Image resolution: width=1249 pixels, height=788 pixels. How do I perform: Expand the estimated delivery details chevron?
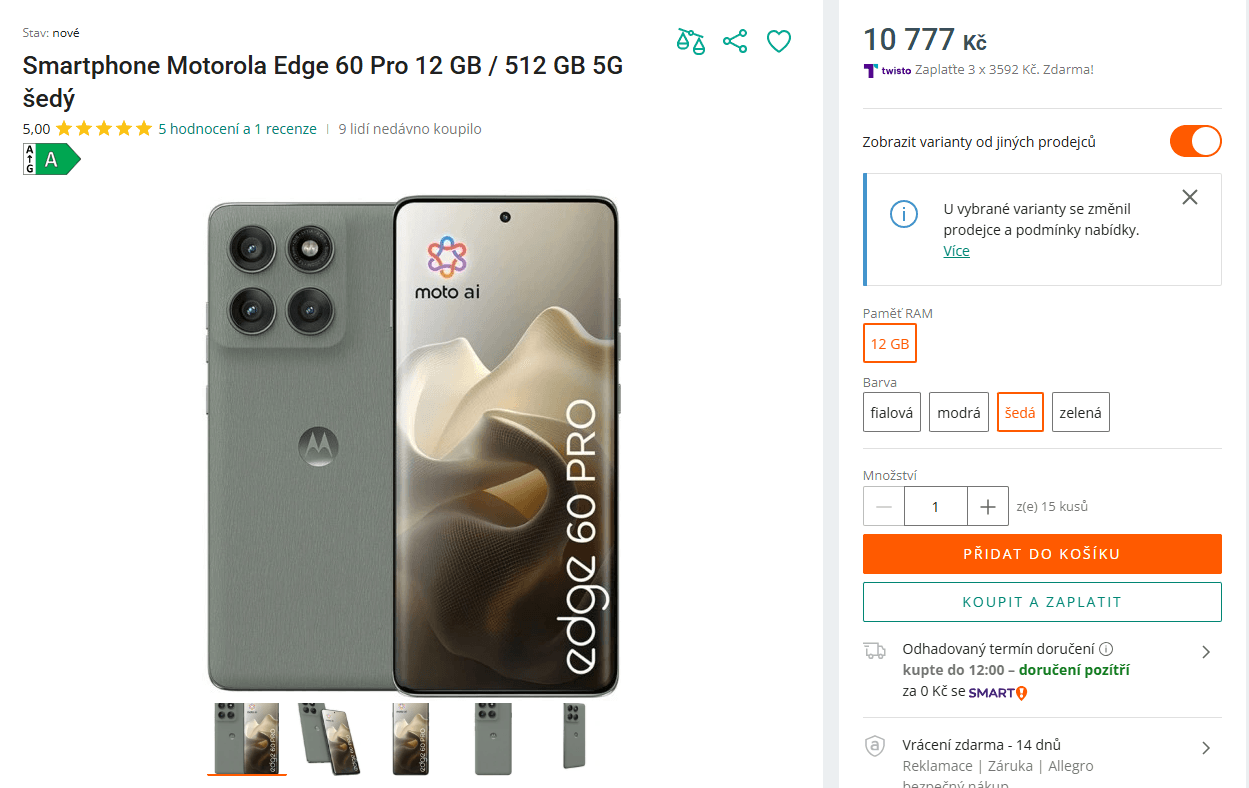click(x=1206, y=652)
